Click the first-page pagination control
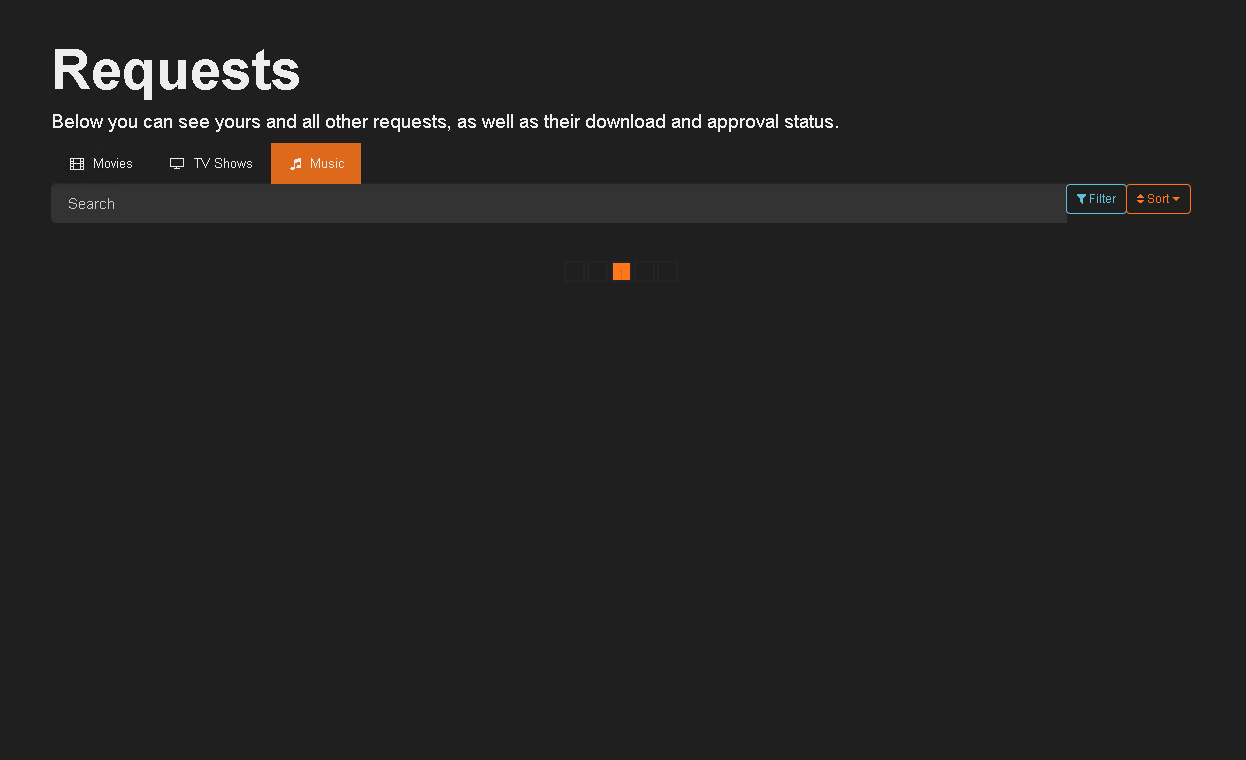Screen dimensions: 1246x760 [x=574, y=271]
